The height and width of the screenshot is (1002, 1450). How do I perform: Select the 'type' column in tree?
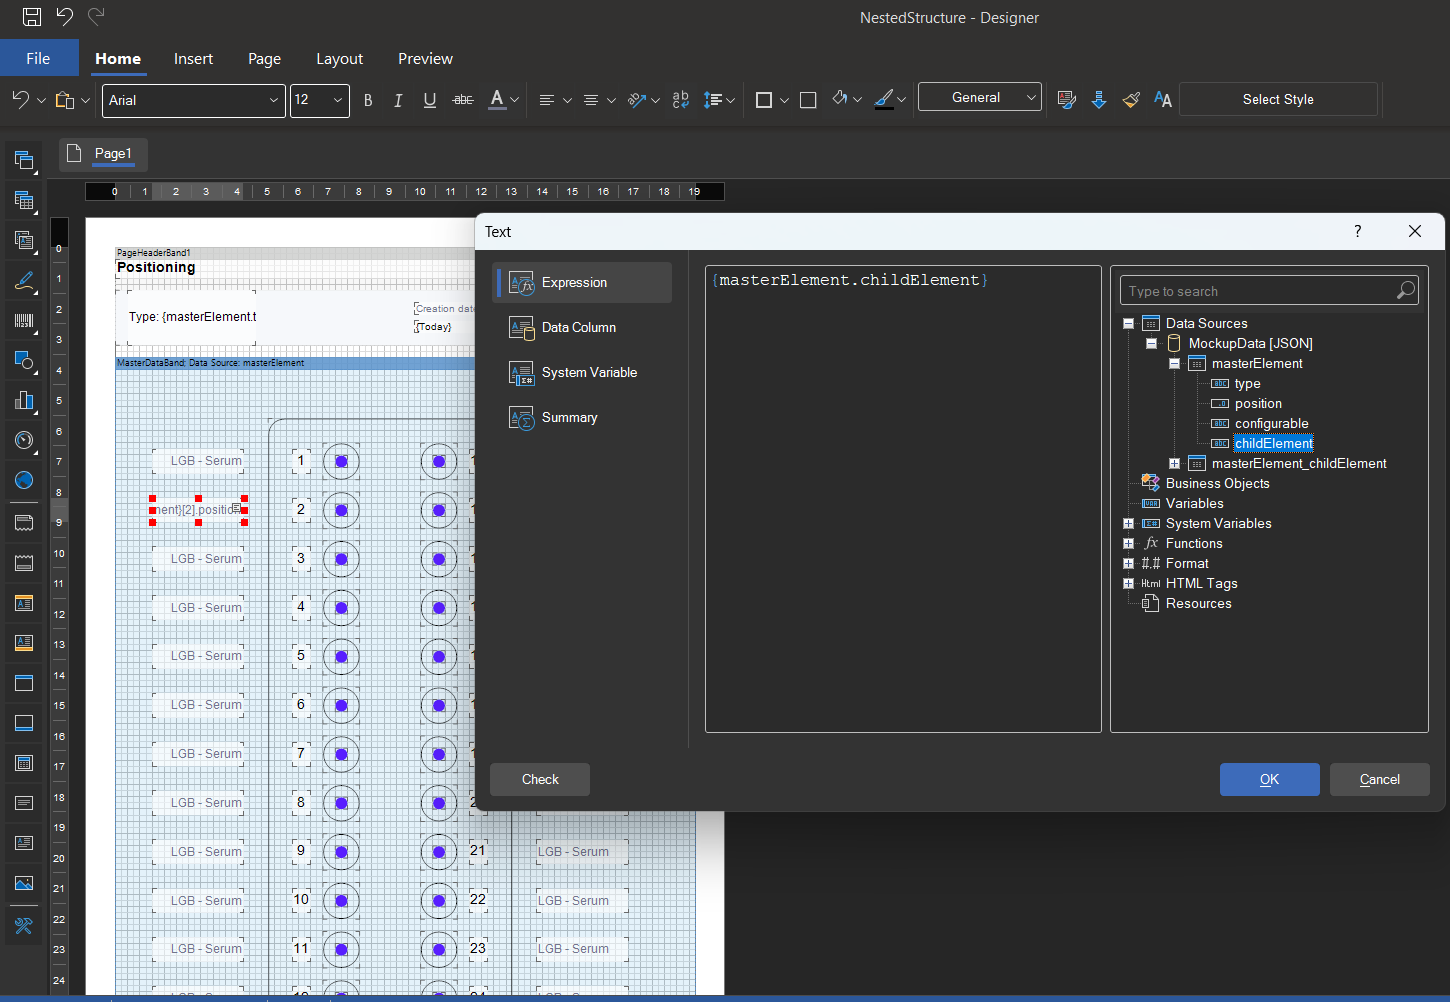click(x=1247, y=384)
